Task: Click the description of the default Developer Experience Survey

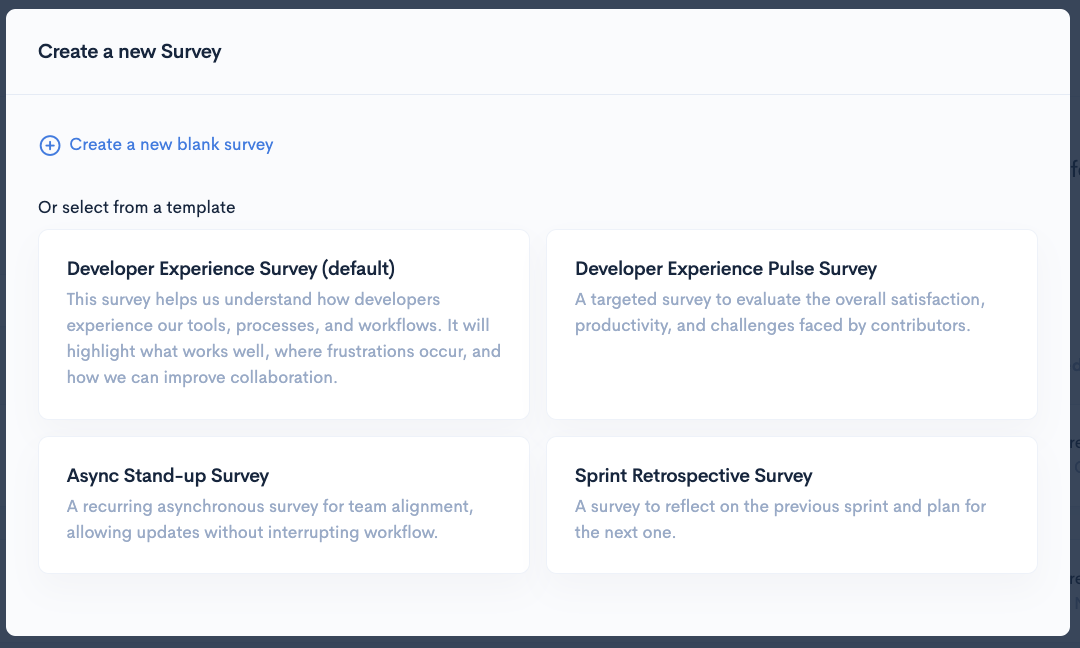Action: (283, 338)
